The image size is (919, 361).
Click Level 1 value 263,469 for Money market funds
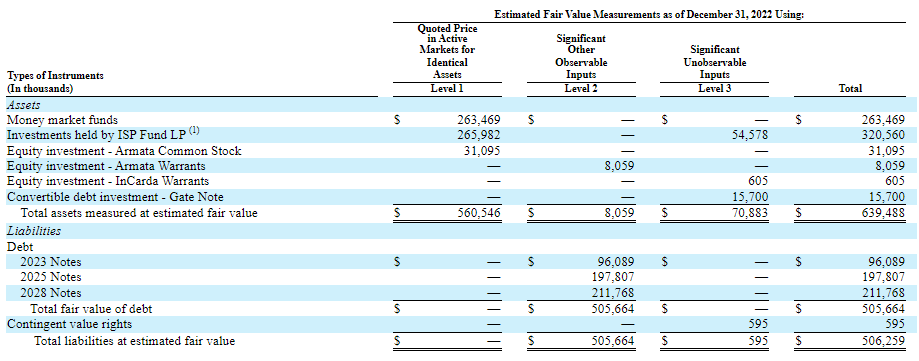[480, 121]
